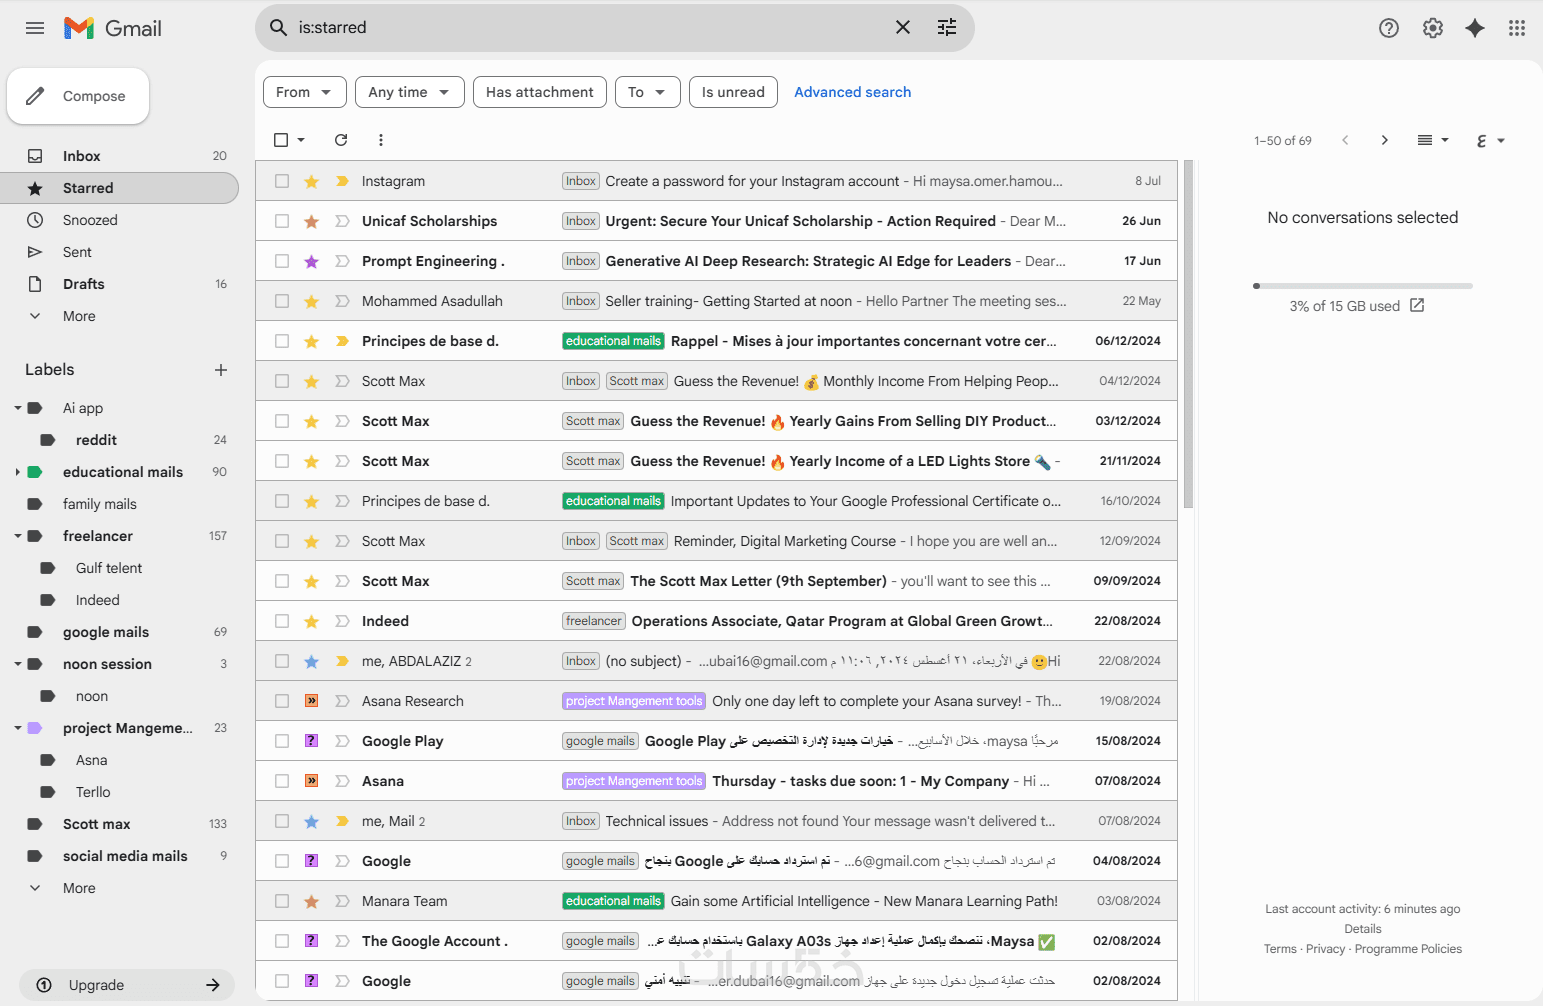Select the Indeed email checkbox

(282, 621)
